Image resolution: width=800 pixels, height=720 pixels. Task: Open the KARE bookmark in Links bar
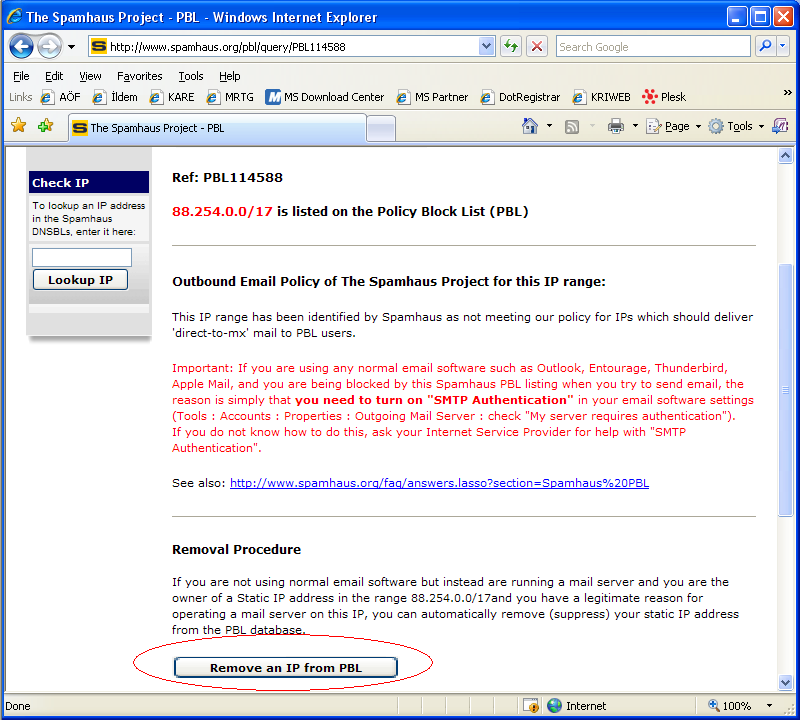coord(172,97)
